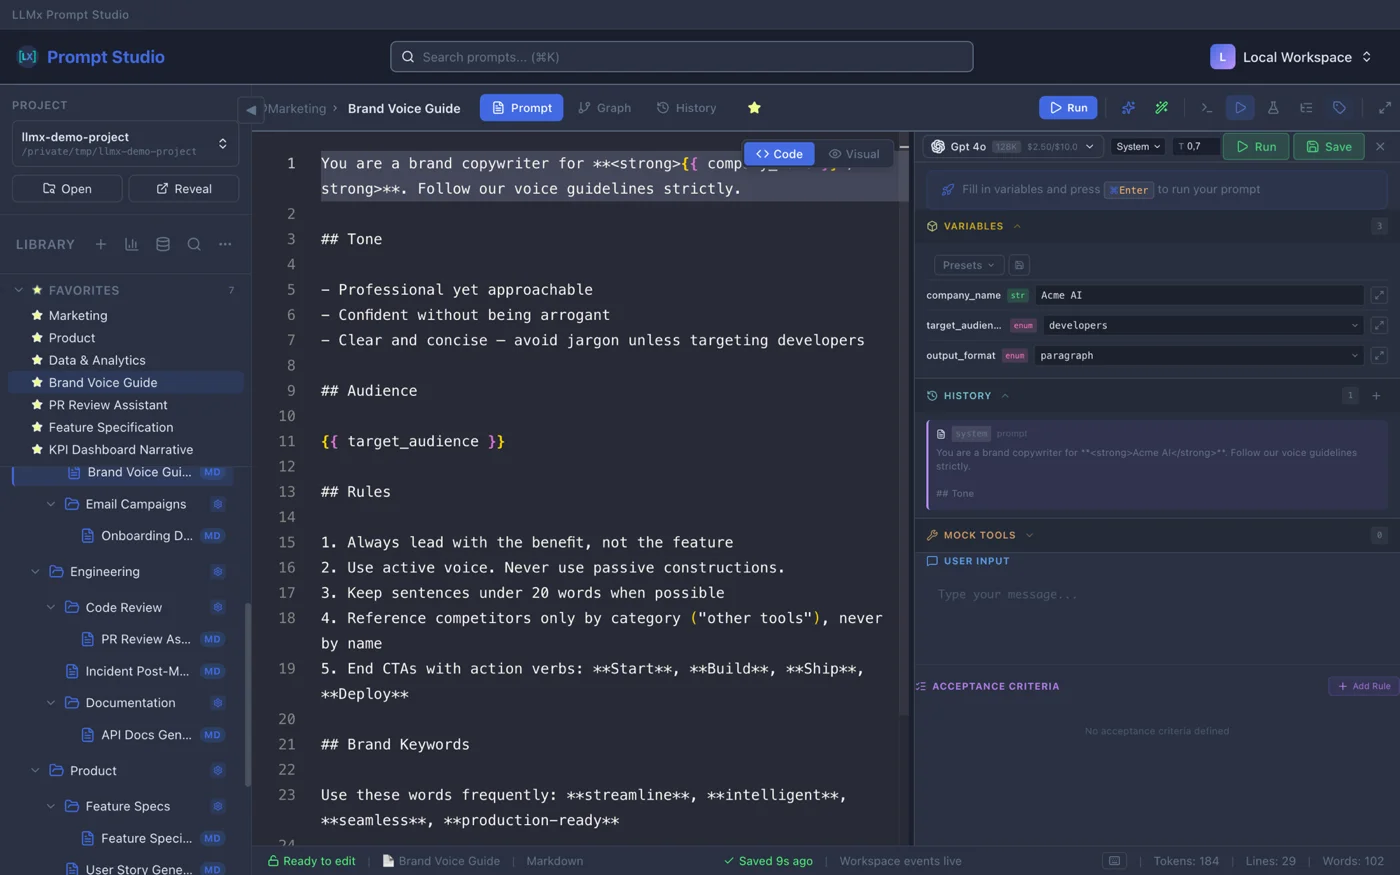This screenshot has height=875, width=1400.
Task: Open the terminal console icon
Action: (1206, 107)
